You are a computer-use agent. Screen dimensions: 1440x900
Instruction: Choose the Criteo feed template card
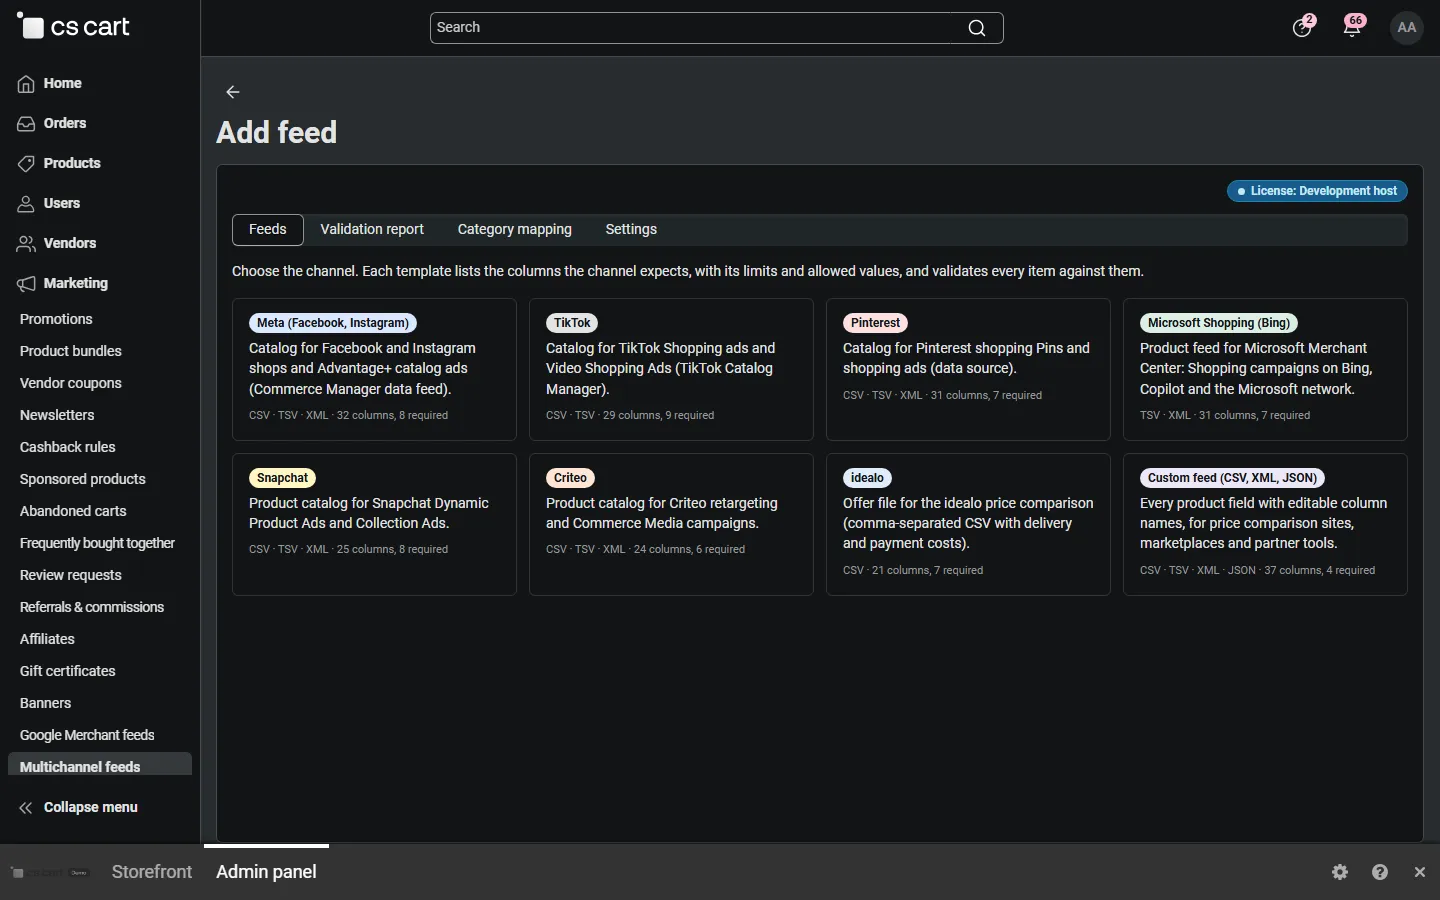tap(672, 525)
